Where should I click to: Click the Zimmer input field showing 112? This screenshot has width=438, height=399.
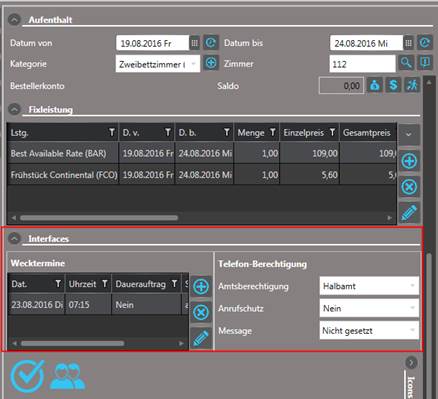click(362, 64)
